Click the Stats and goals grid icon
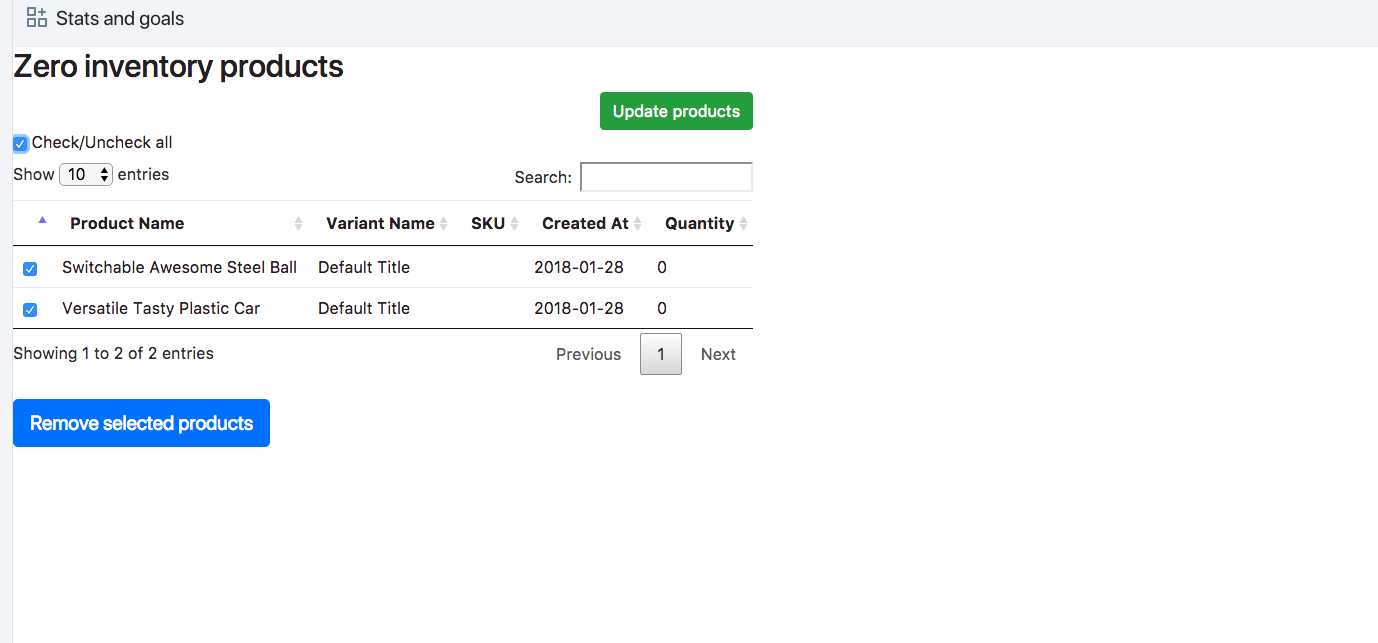1378x643 pixels. [x=37, y=17]
